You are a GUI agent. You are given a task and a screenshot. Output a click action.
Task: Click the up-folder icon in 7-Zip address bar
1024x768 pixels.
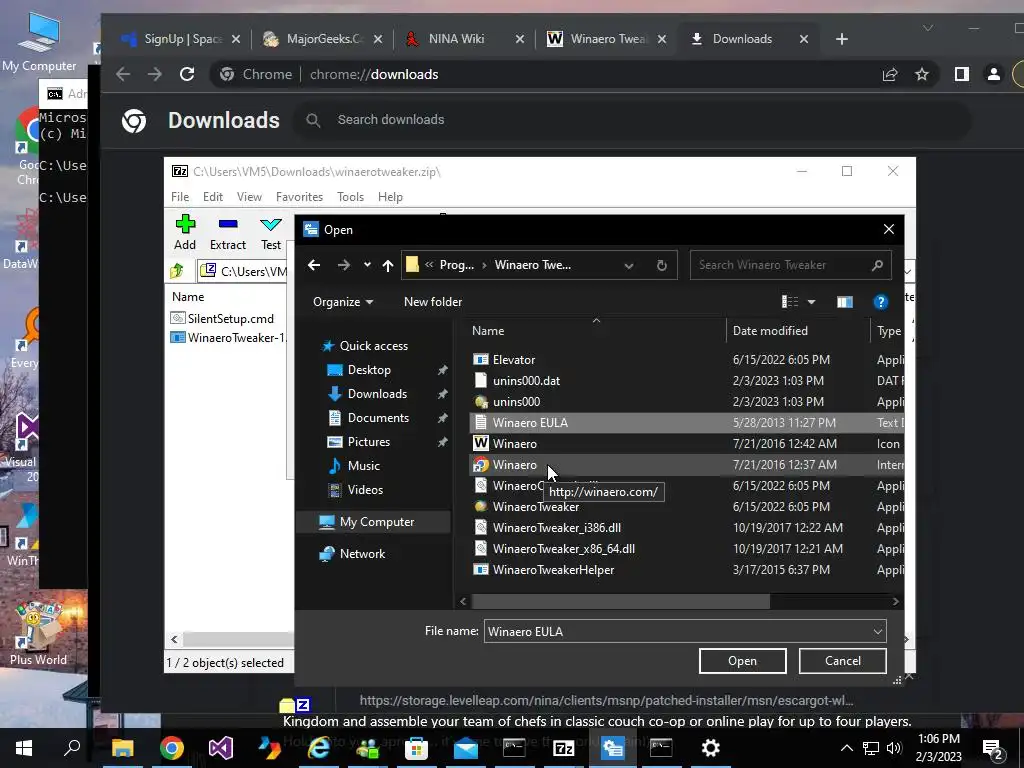(x=177, y=270)
